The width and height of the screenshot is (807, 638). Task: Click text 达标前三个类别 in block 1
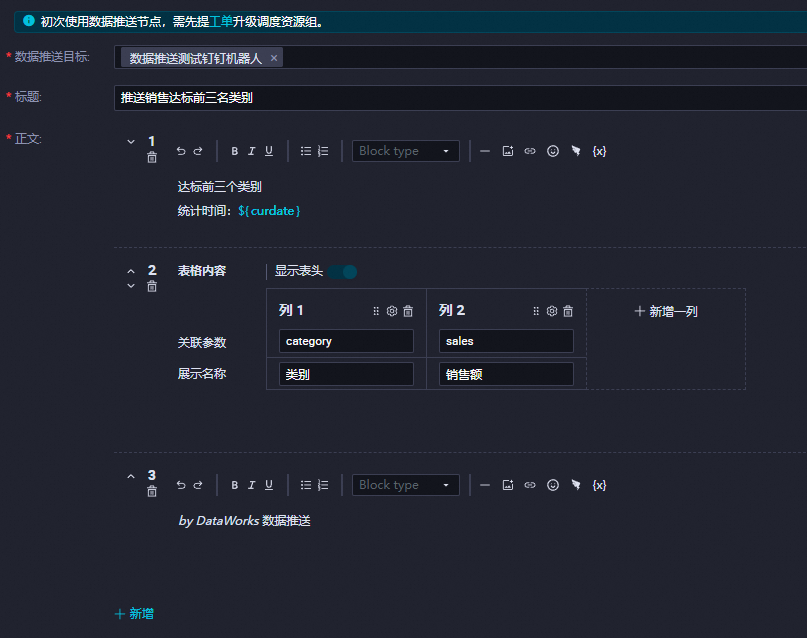pyautogui.click(x=220, y=187)
